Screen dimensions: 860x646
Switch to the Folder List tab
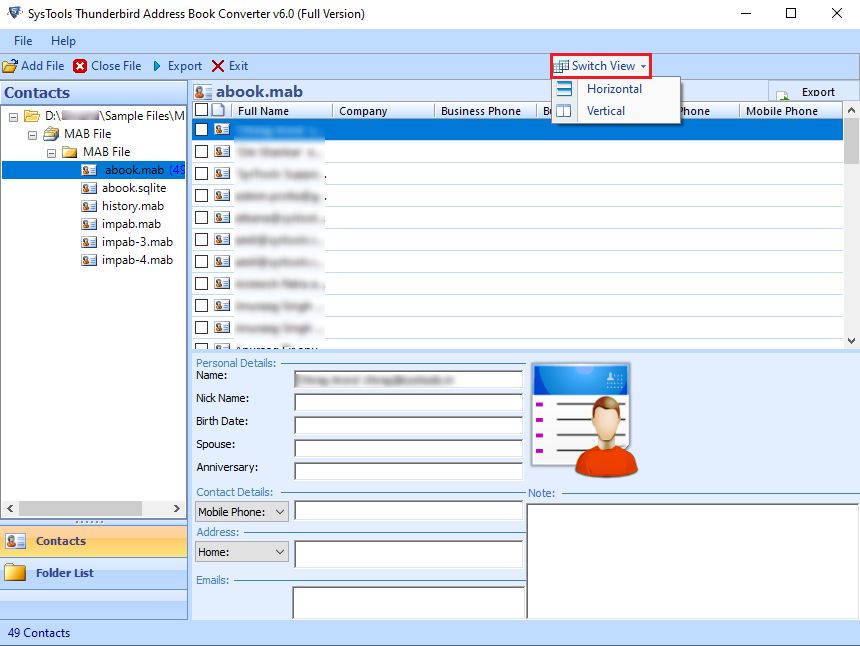click(x=94, y=573)
